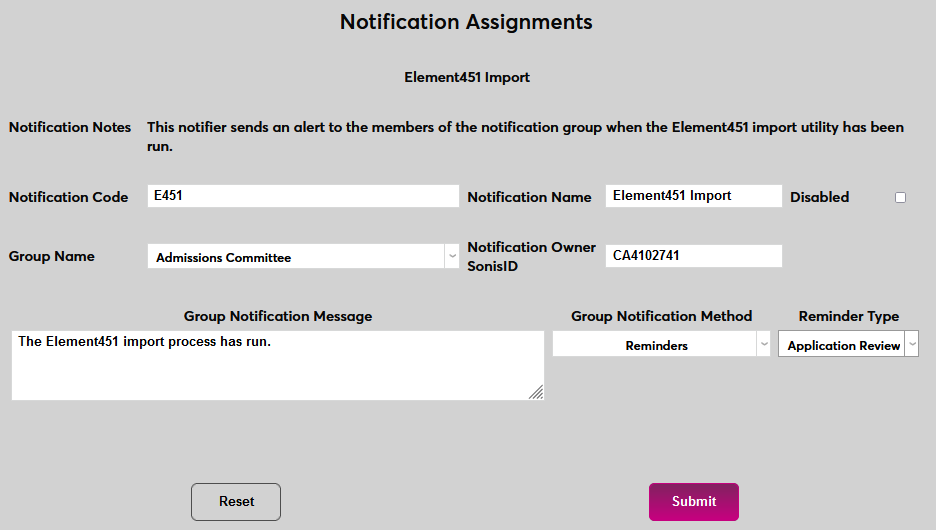Click the Notification Assignments page heading
Viewport: 936px width, 530px height.
[466, 22]
